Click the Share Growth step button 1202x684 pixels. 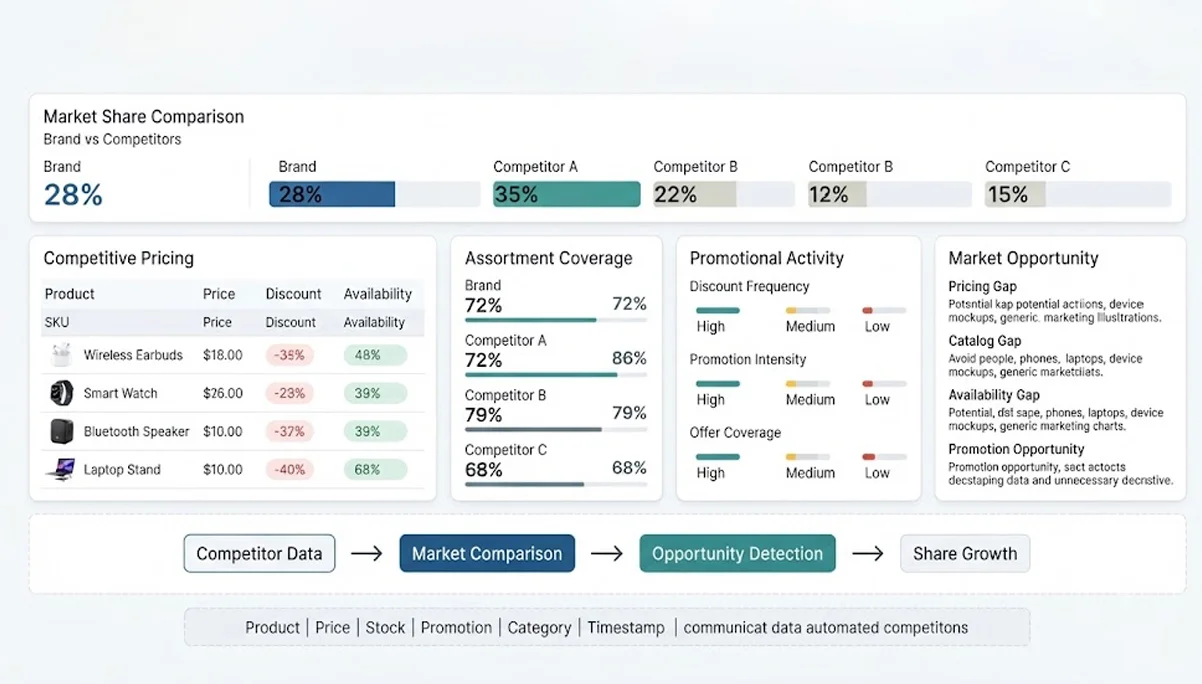coord(965,553)
